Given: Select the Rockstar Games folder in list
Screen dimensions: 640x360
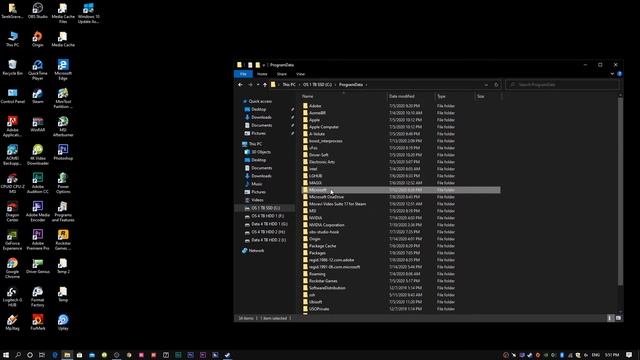Looking at the screenshot, I should (401, 281).
